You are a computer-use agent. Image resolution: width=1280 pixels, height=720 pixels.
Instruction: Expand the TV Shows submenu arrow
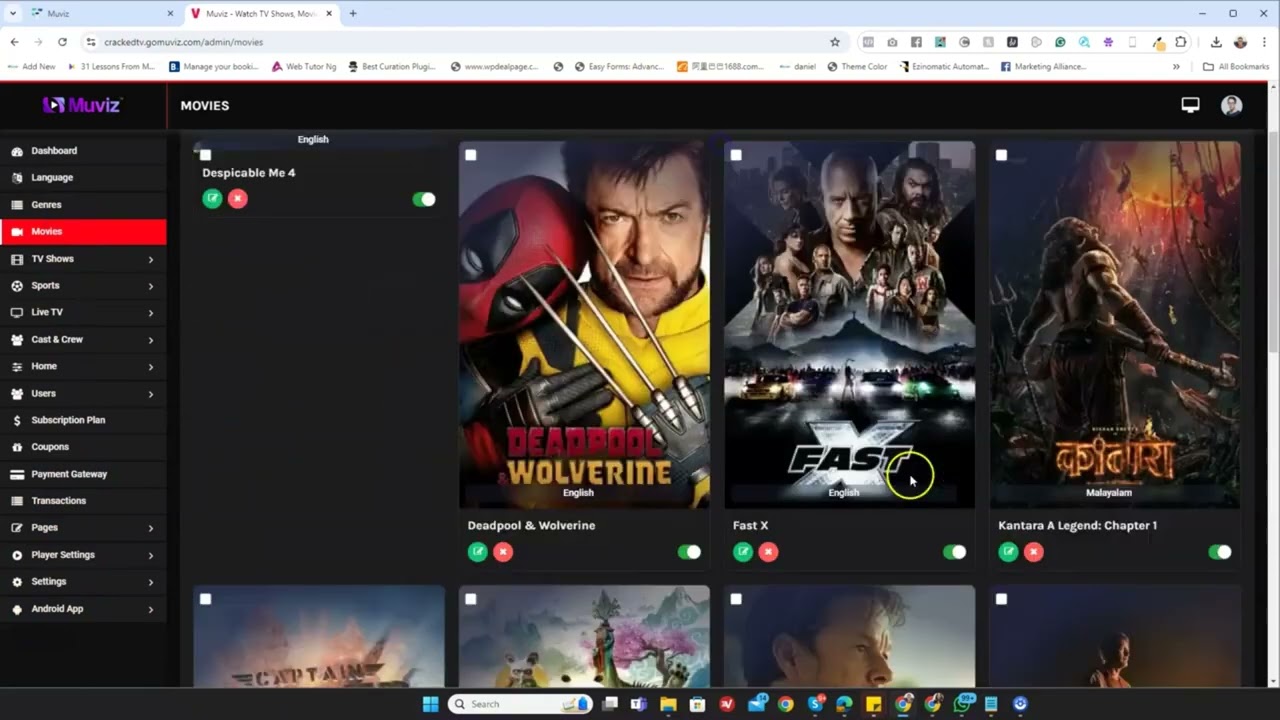pyautogui.click(x=151, y=259)
